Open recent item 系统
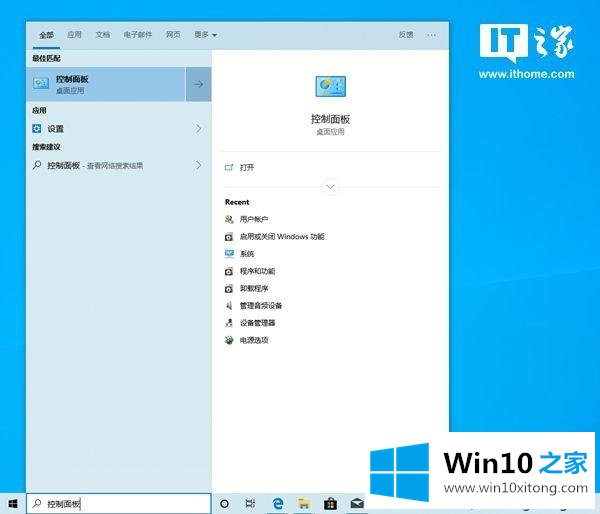The height and width of the screenshot is (514, 600). tap(247, 254)
